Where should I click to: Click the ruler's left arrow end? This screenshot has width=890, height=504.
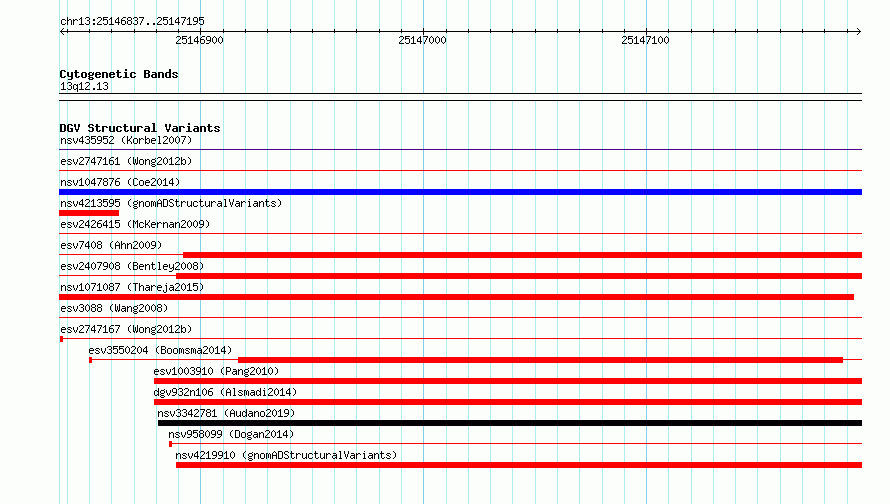tap(62, 31)
